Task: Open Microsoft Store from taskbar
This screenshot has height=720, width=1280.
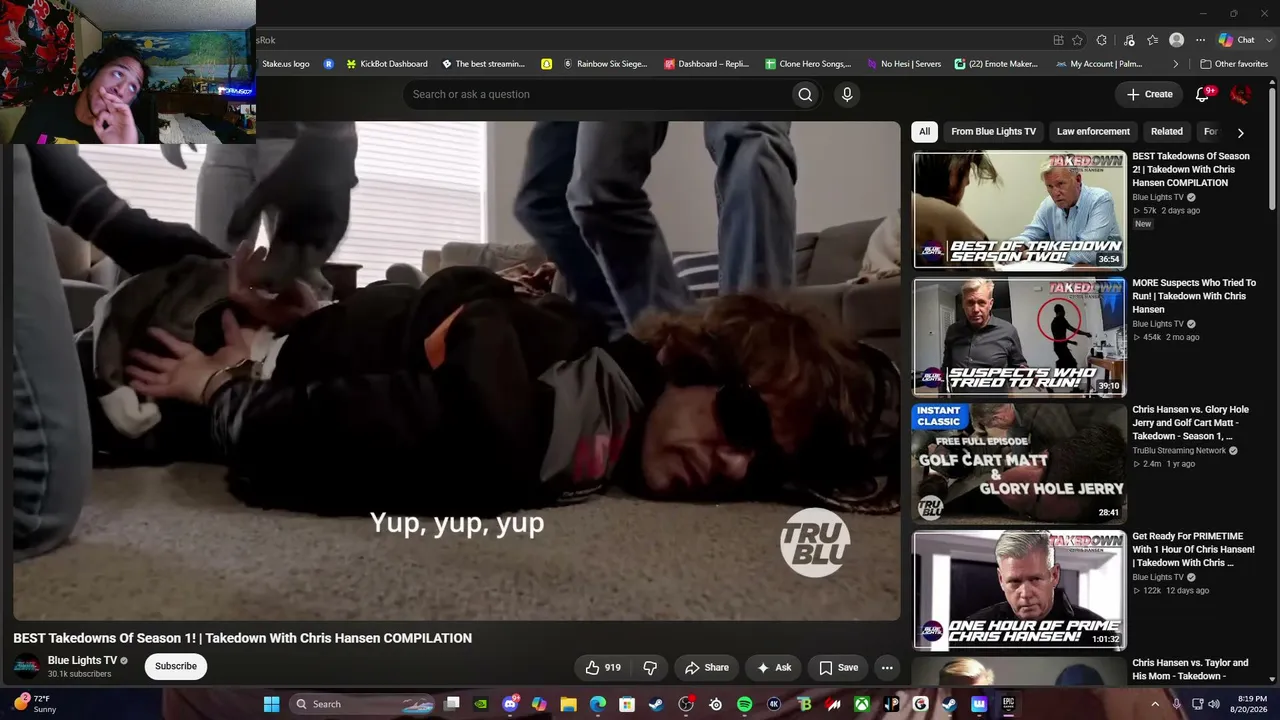Action: click(627, 704)
